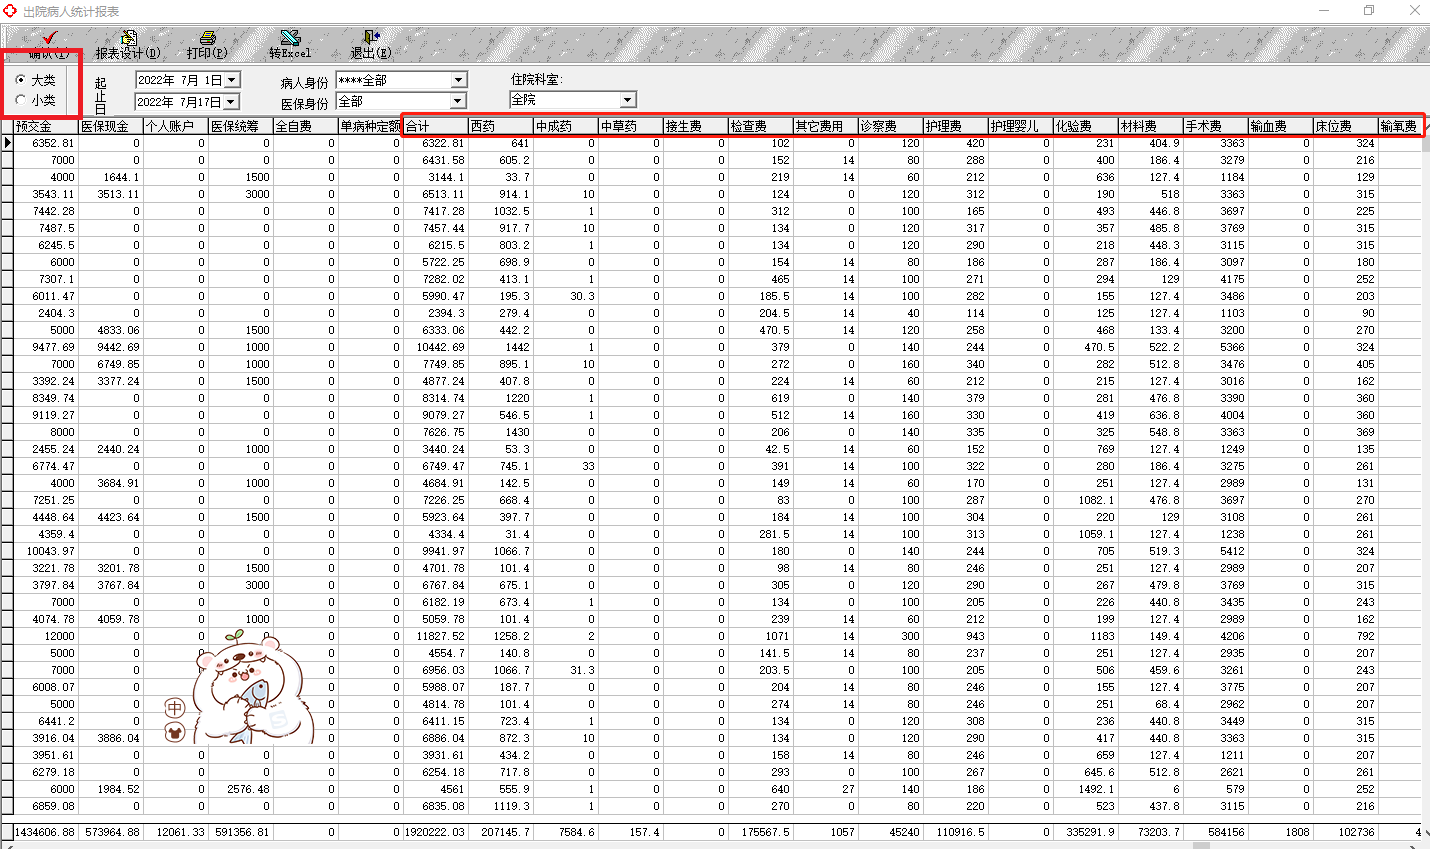
Task: Click the 手术费 column header
Action: (1215, 126)
